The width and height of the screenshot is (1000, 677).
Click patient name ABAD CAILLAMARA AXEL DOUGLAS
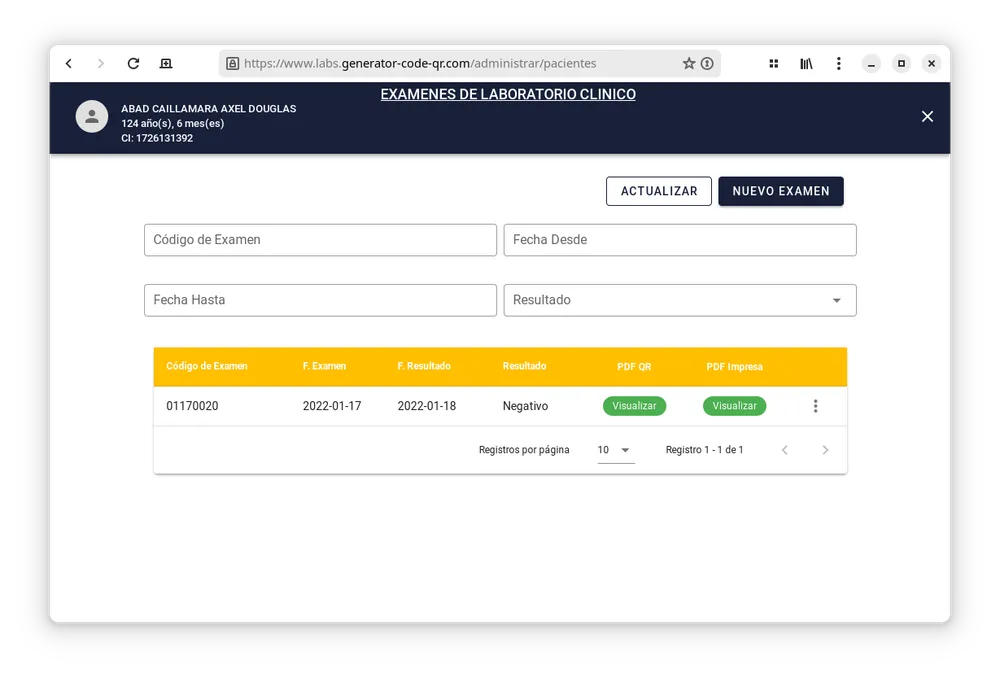(x=209, y=109)
